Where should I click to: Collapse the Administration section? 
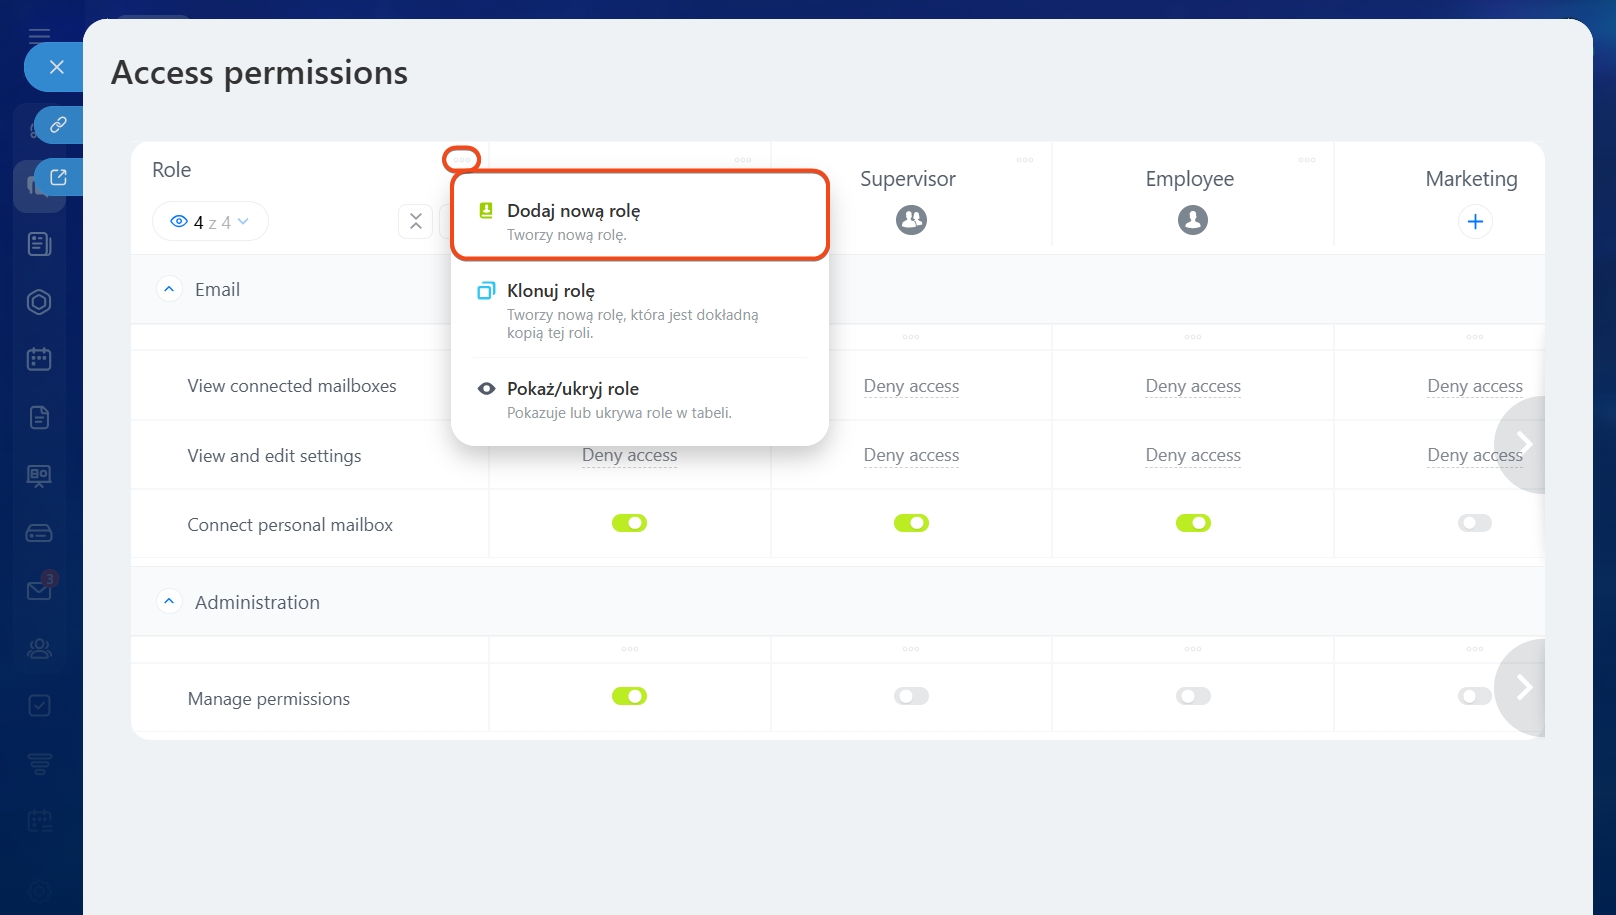click(x=169, y=602)
